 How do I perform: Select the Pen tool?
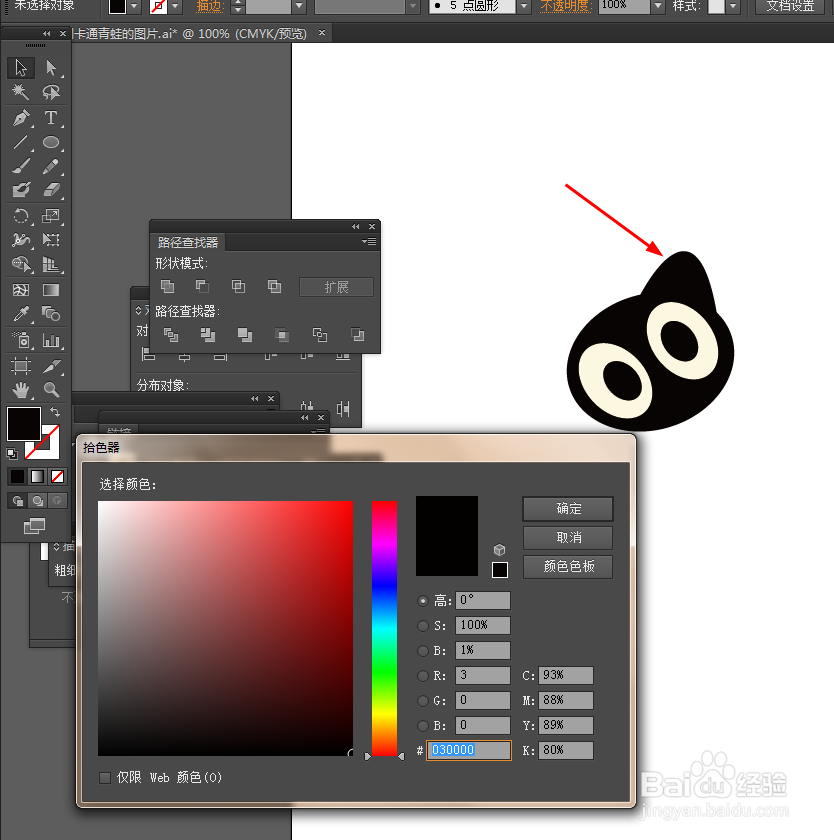pyautogui.click(x=21, y=117)
